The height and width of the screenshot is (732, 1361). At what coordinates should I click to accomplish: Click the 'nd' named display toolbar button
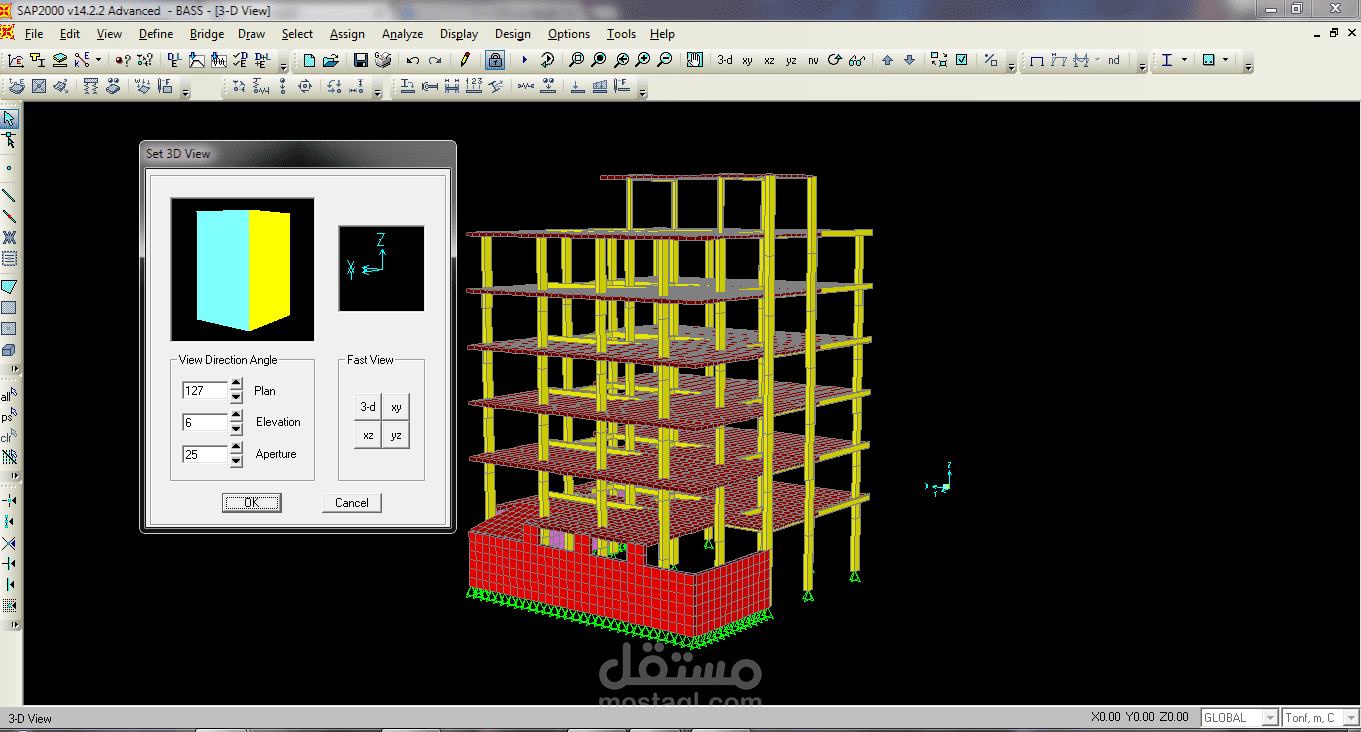pos(1113,60)
